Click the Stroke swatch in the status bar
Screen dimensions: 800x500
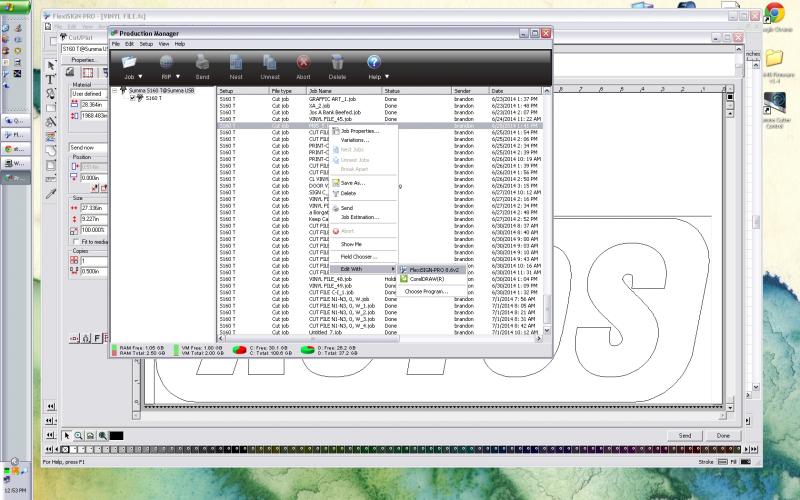pyautogui.click(x=722, y=462)
